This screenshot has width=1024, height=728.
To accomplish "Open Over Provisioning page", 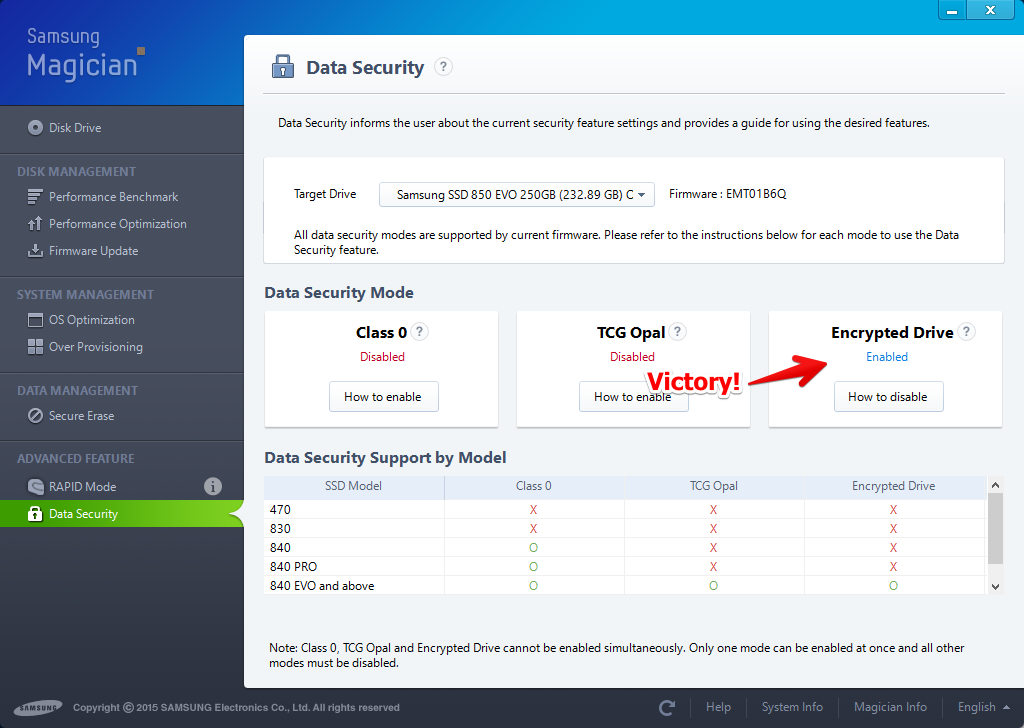I will click(x=96, y=347).
